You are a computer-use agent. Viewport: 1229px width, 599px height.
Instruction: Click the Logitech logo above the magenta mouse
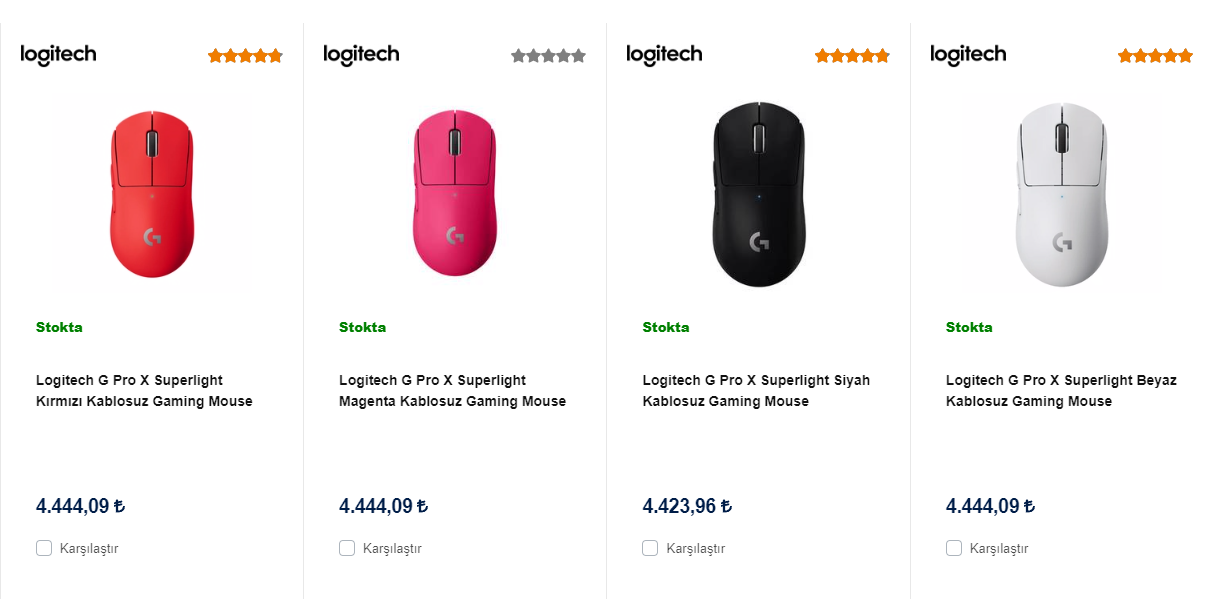point(361,55)
